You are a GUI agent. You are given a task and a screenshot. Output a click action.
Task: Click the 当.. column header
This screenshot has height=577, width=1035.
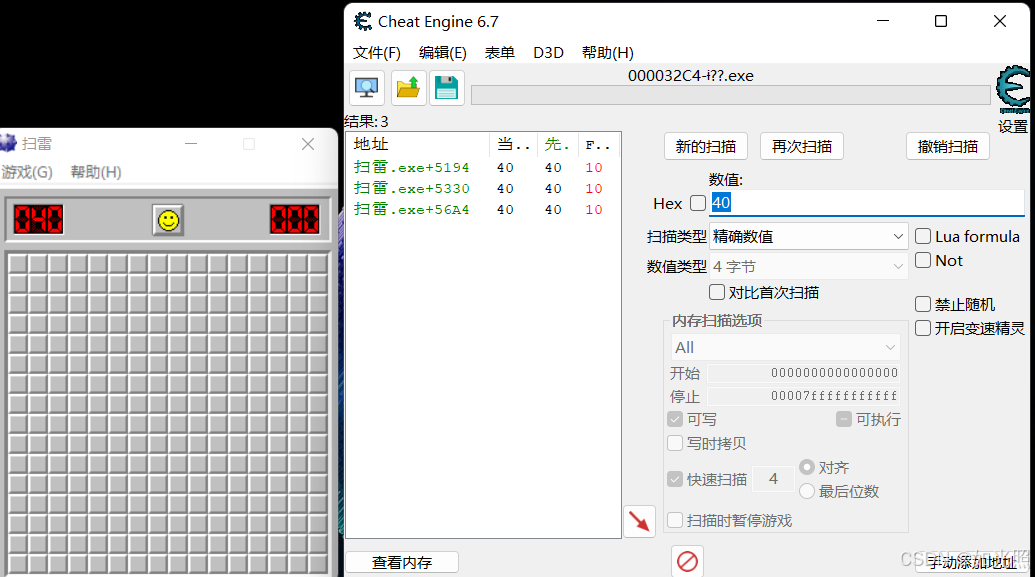click(513, 144)
